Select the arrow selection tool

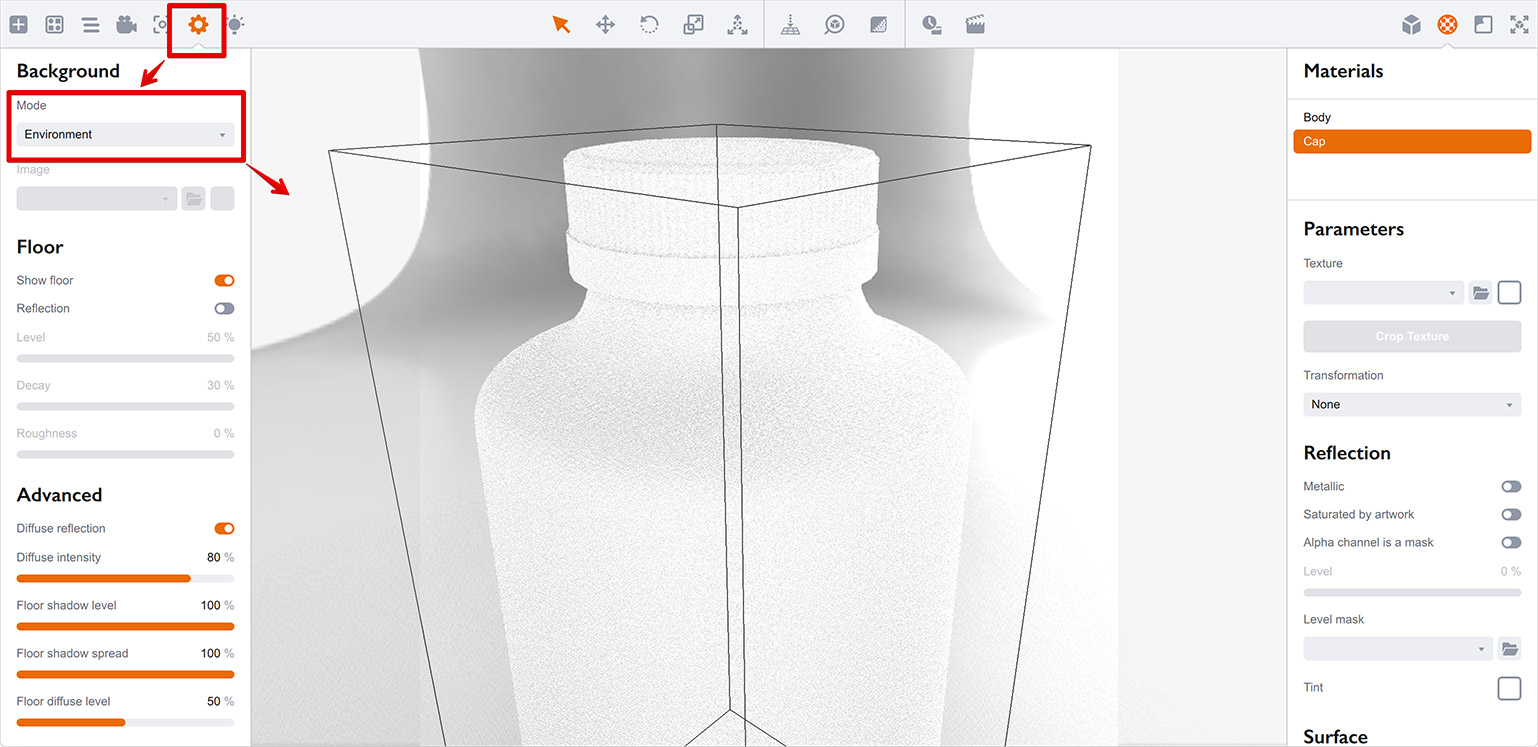561,24
